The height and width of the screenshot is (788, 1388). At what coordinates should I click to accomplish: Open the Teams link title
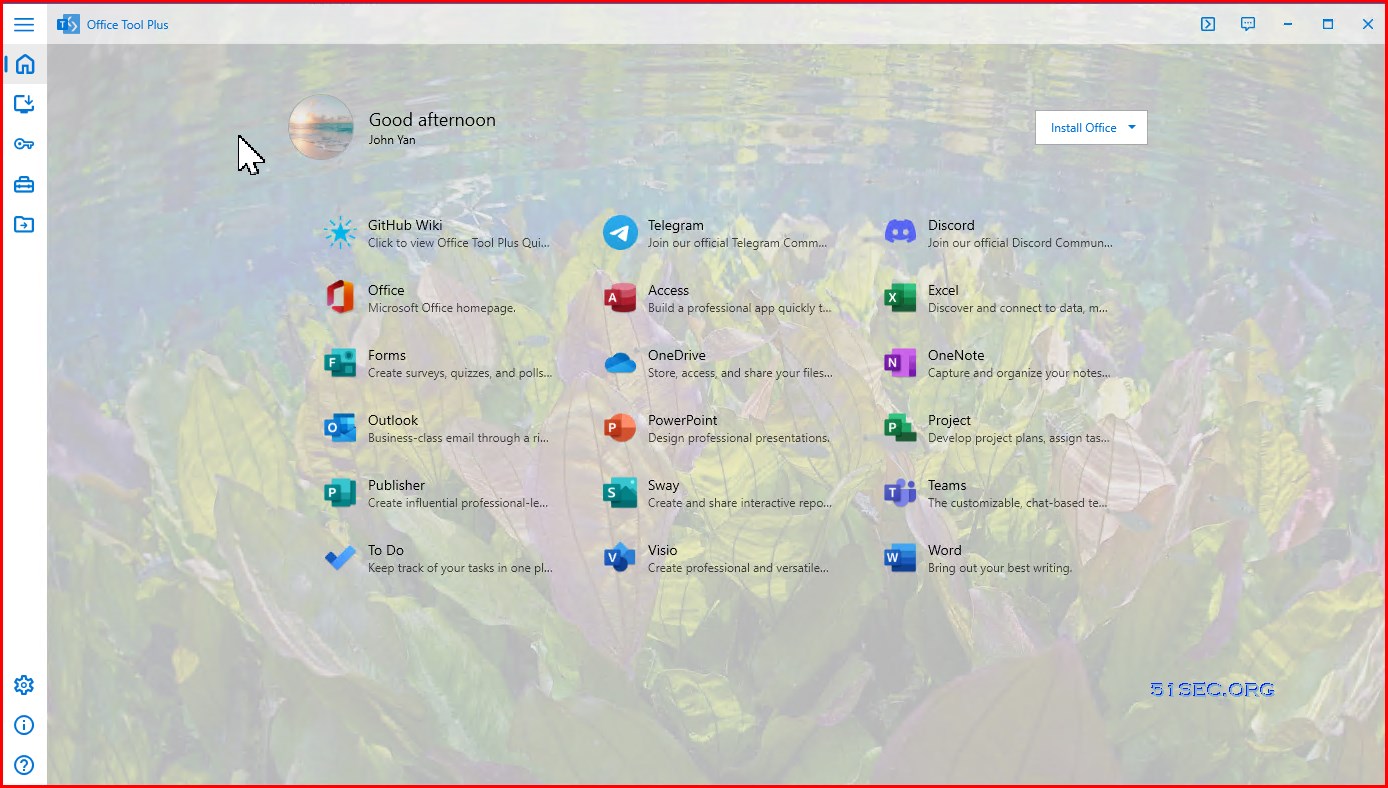coord(947,485)
